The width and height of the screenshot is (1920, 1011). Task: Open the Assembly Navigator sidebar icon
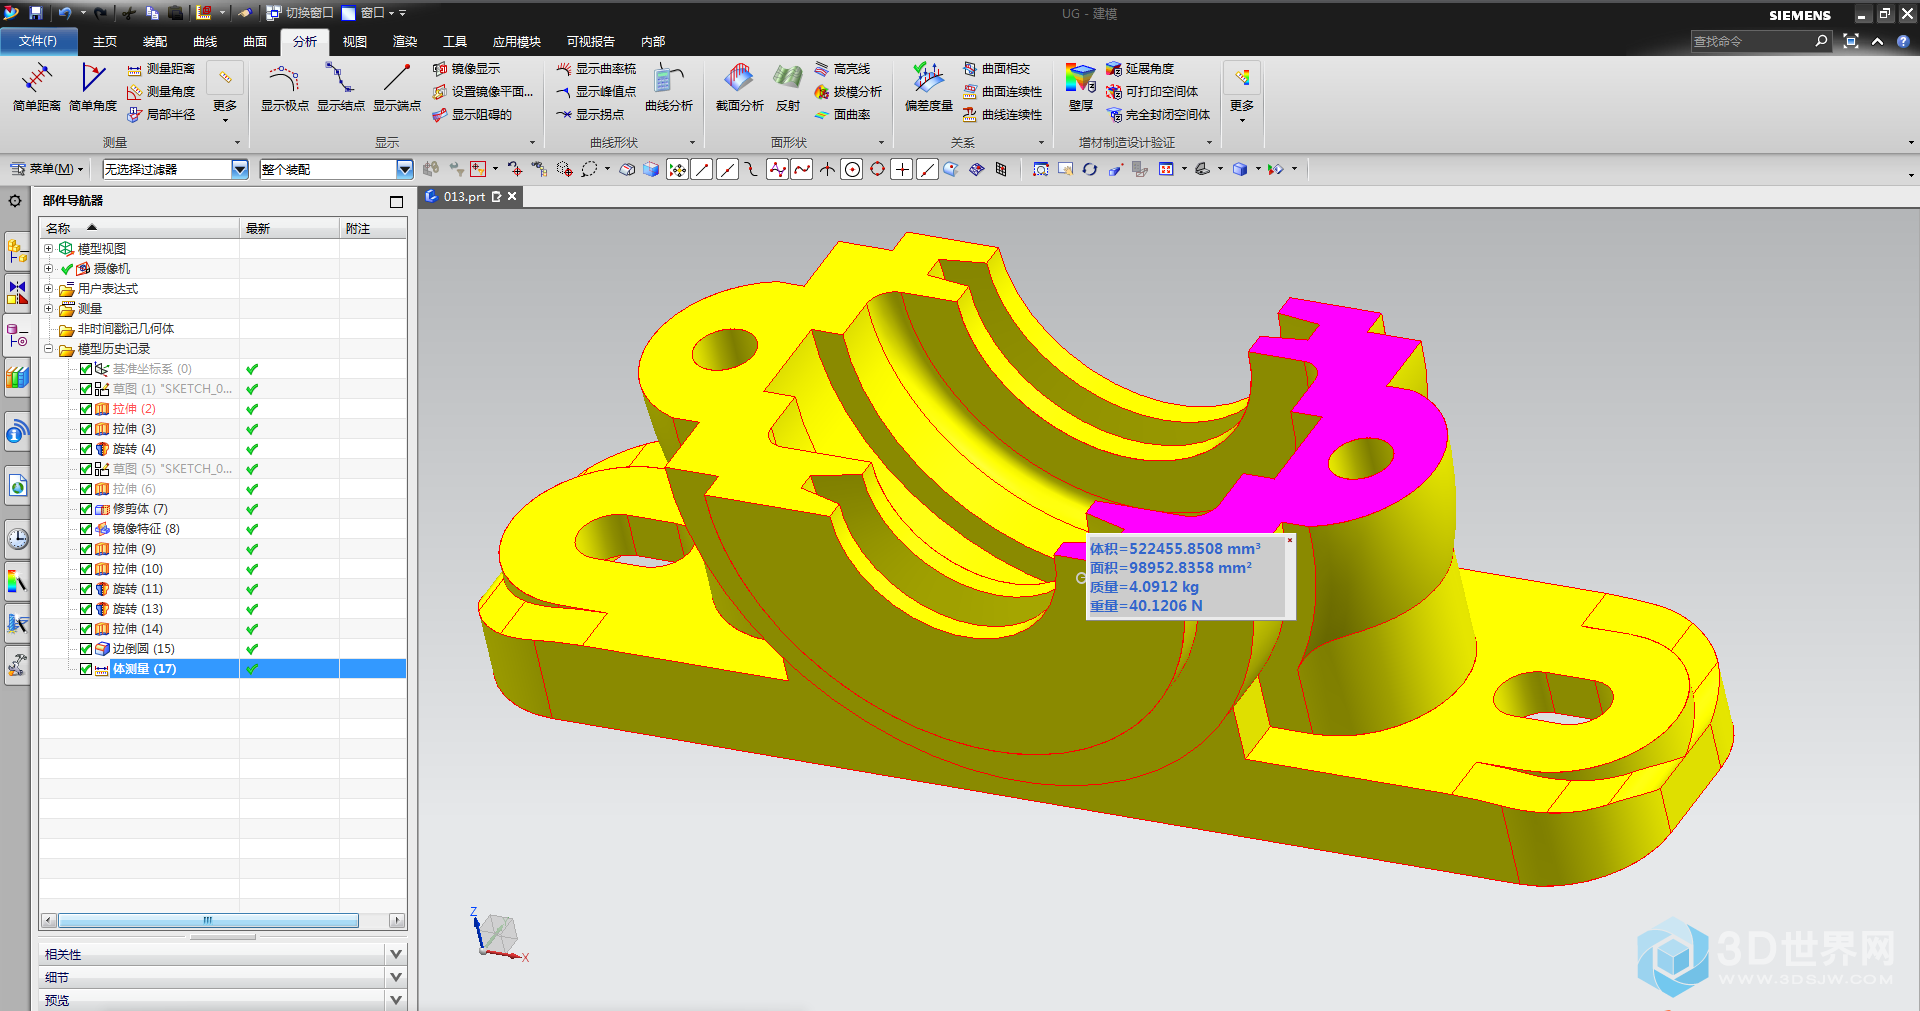click(x=17, y=249)
